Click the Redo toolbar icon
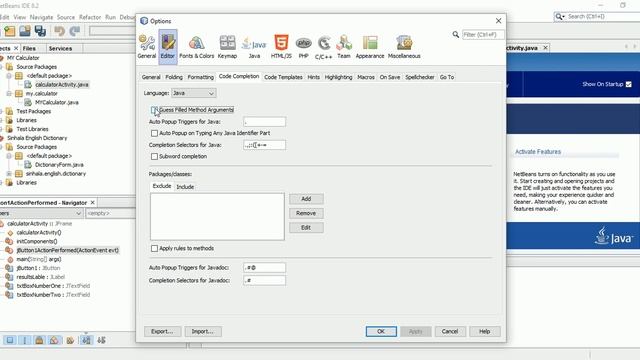 [x=75, y=31]
